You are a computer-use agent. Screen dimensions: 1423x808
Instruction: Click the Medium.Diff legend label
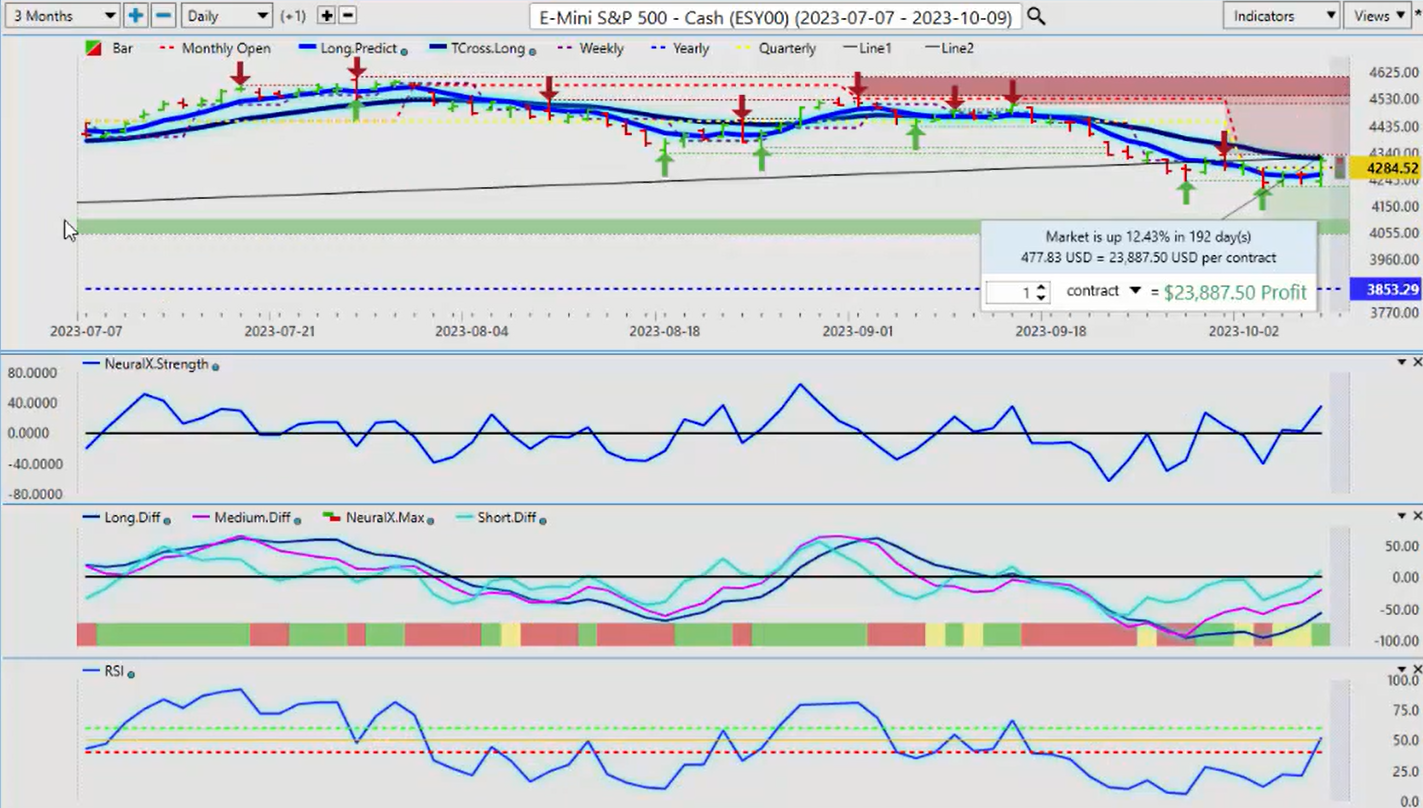252,518
